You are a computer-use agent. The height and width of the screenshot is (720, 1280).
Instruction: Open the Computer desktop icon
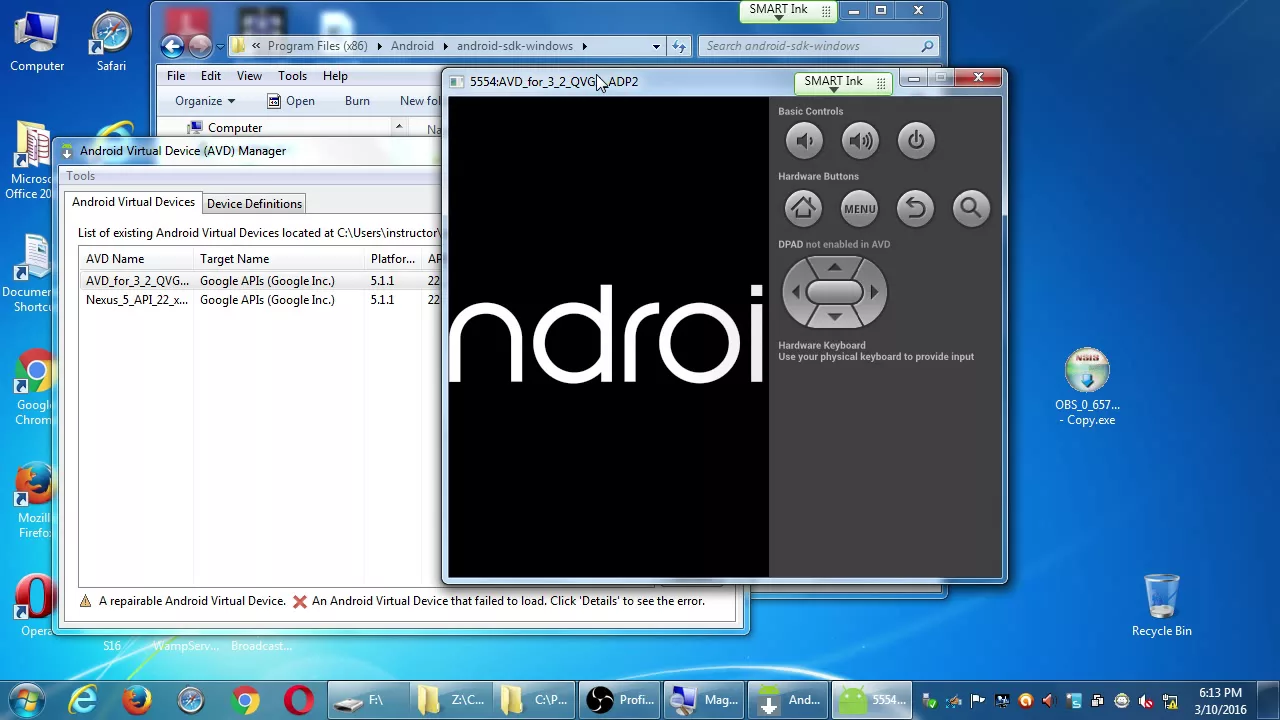point(37,42)
